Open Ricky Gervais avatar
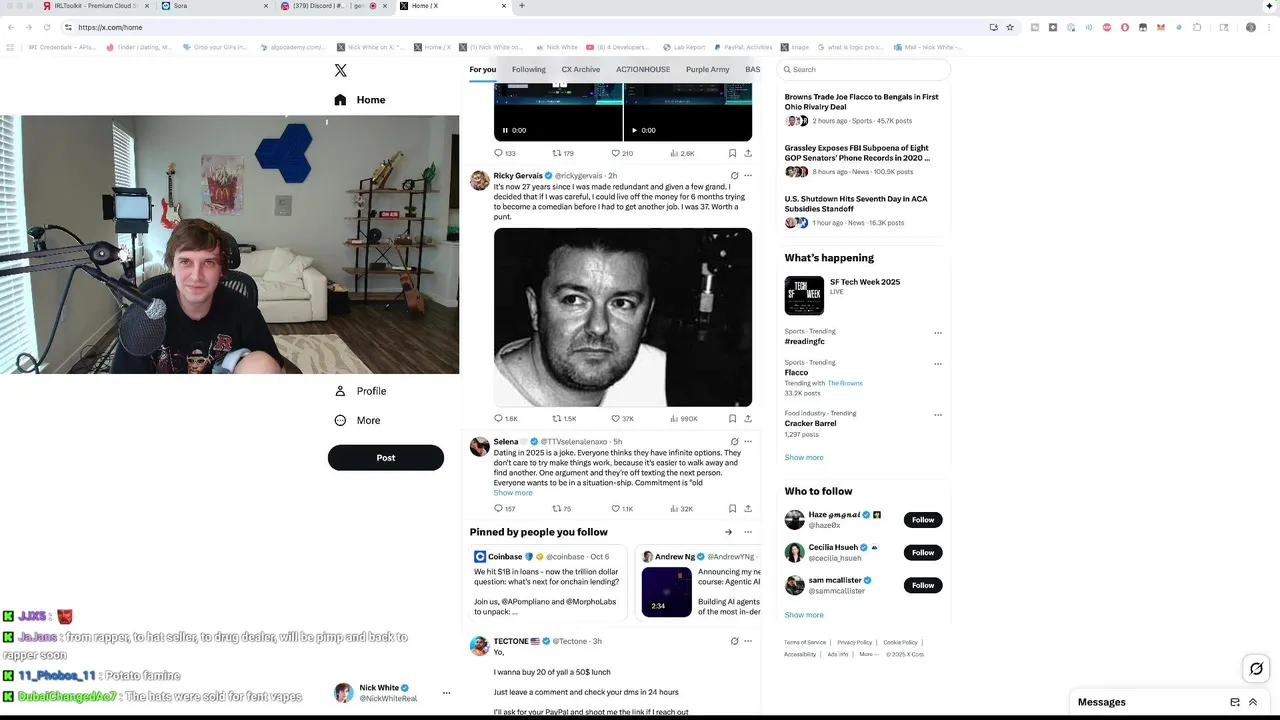Screen dimensions: 1280x720 tap(480, 180)
